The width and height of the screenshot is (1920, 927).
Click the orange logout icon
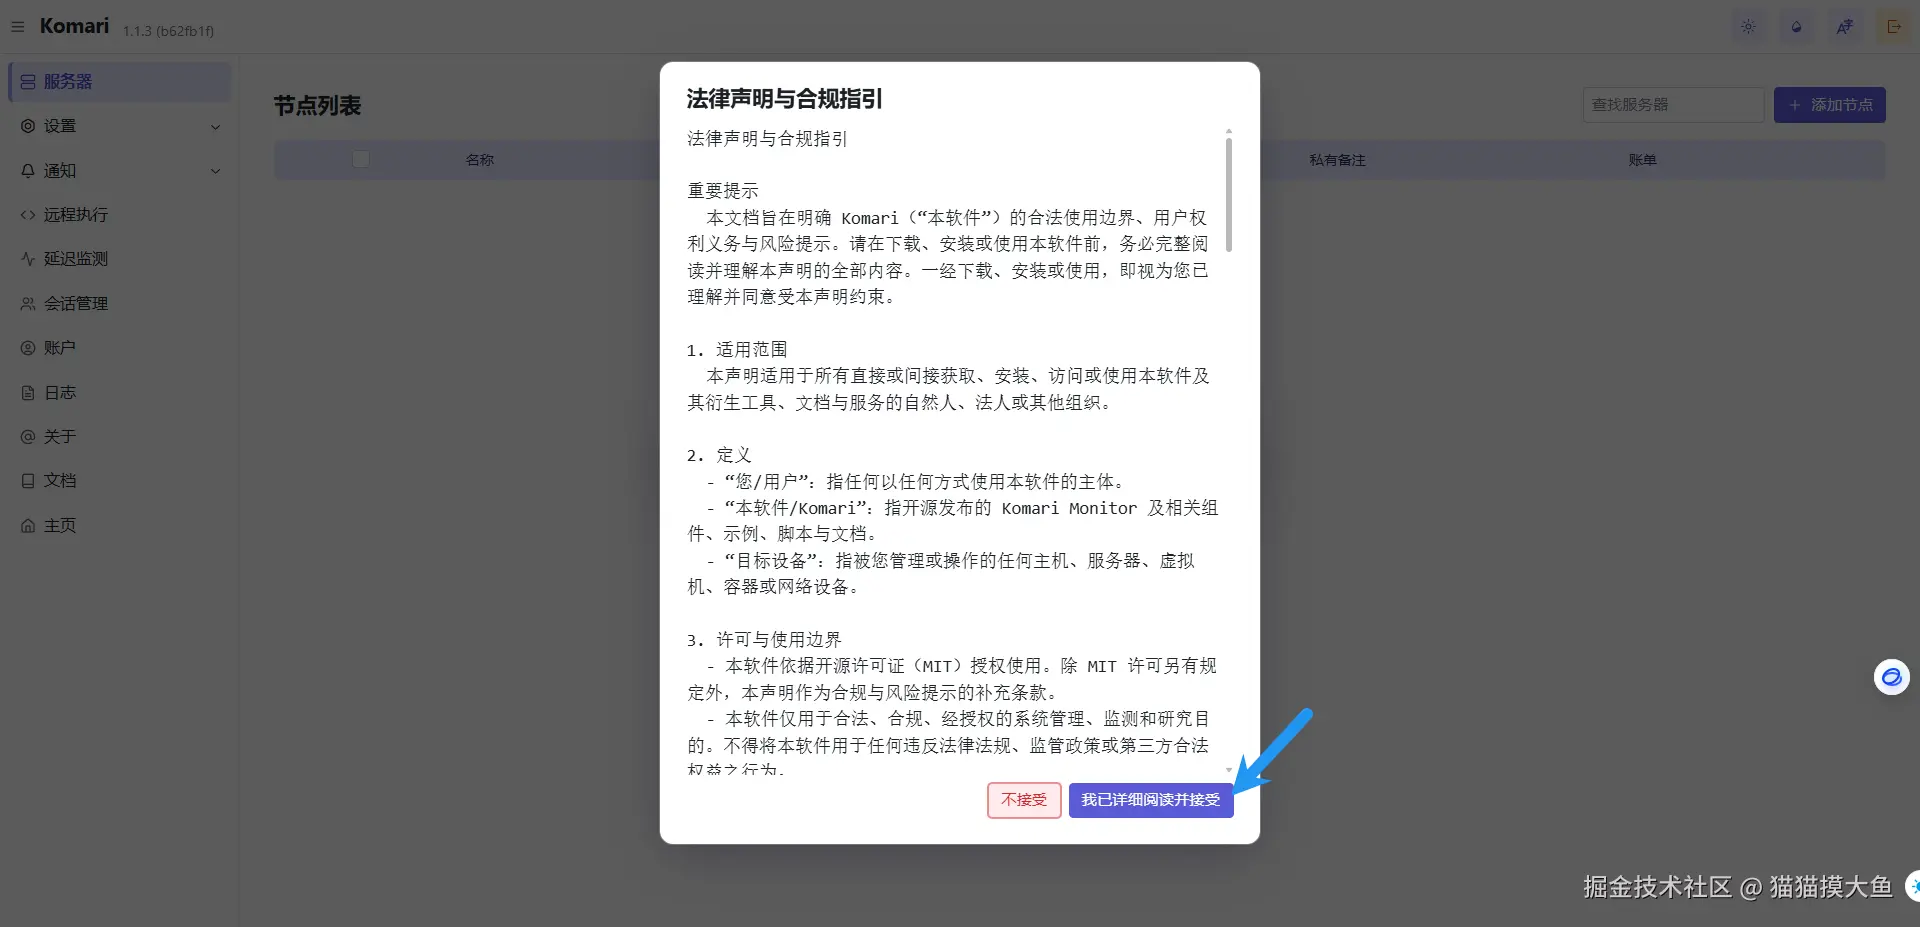(1893, 27)
